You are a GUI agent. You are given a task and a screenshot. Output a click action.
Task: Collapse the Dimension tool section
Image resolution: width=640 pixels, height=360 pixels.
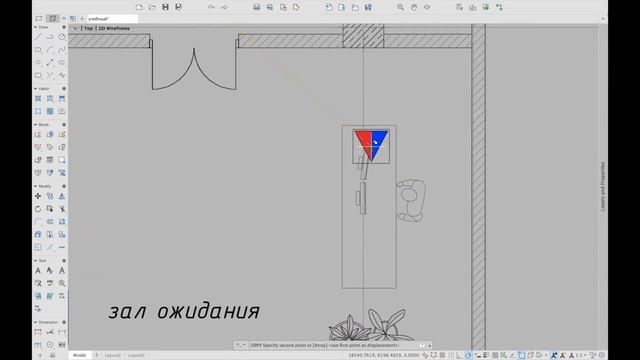(36, 322)
